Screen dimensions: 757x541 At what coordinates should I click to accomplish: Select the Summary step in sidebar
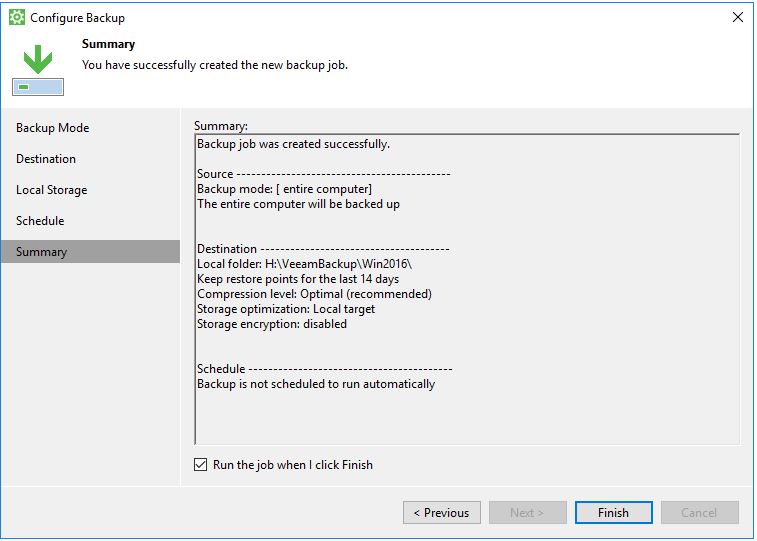coord(90,251)
